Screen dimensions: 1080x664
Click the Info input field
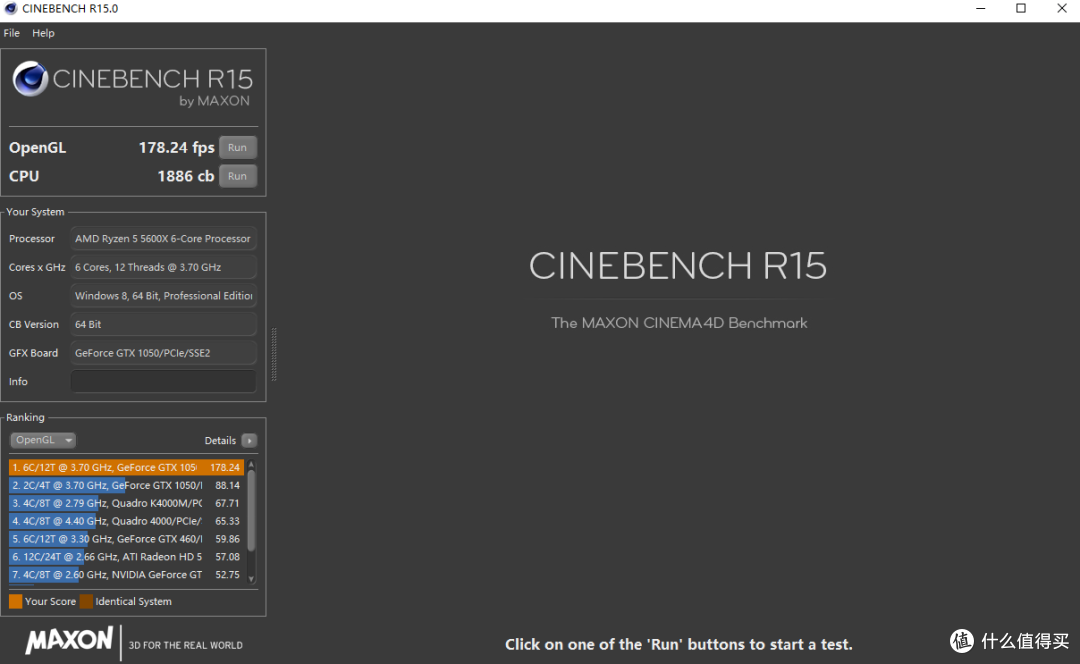[163, 382]
